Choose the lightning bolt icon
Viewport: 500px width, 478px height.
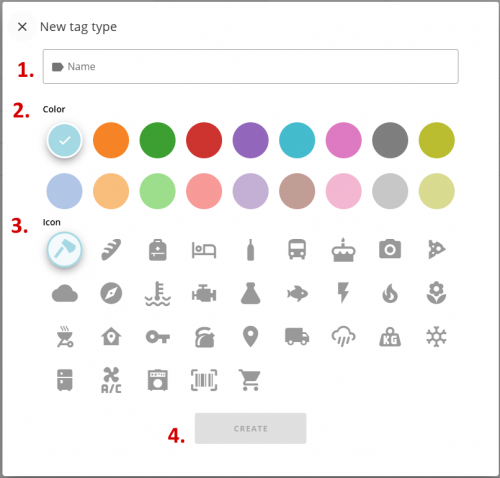point(343,293)
